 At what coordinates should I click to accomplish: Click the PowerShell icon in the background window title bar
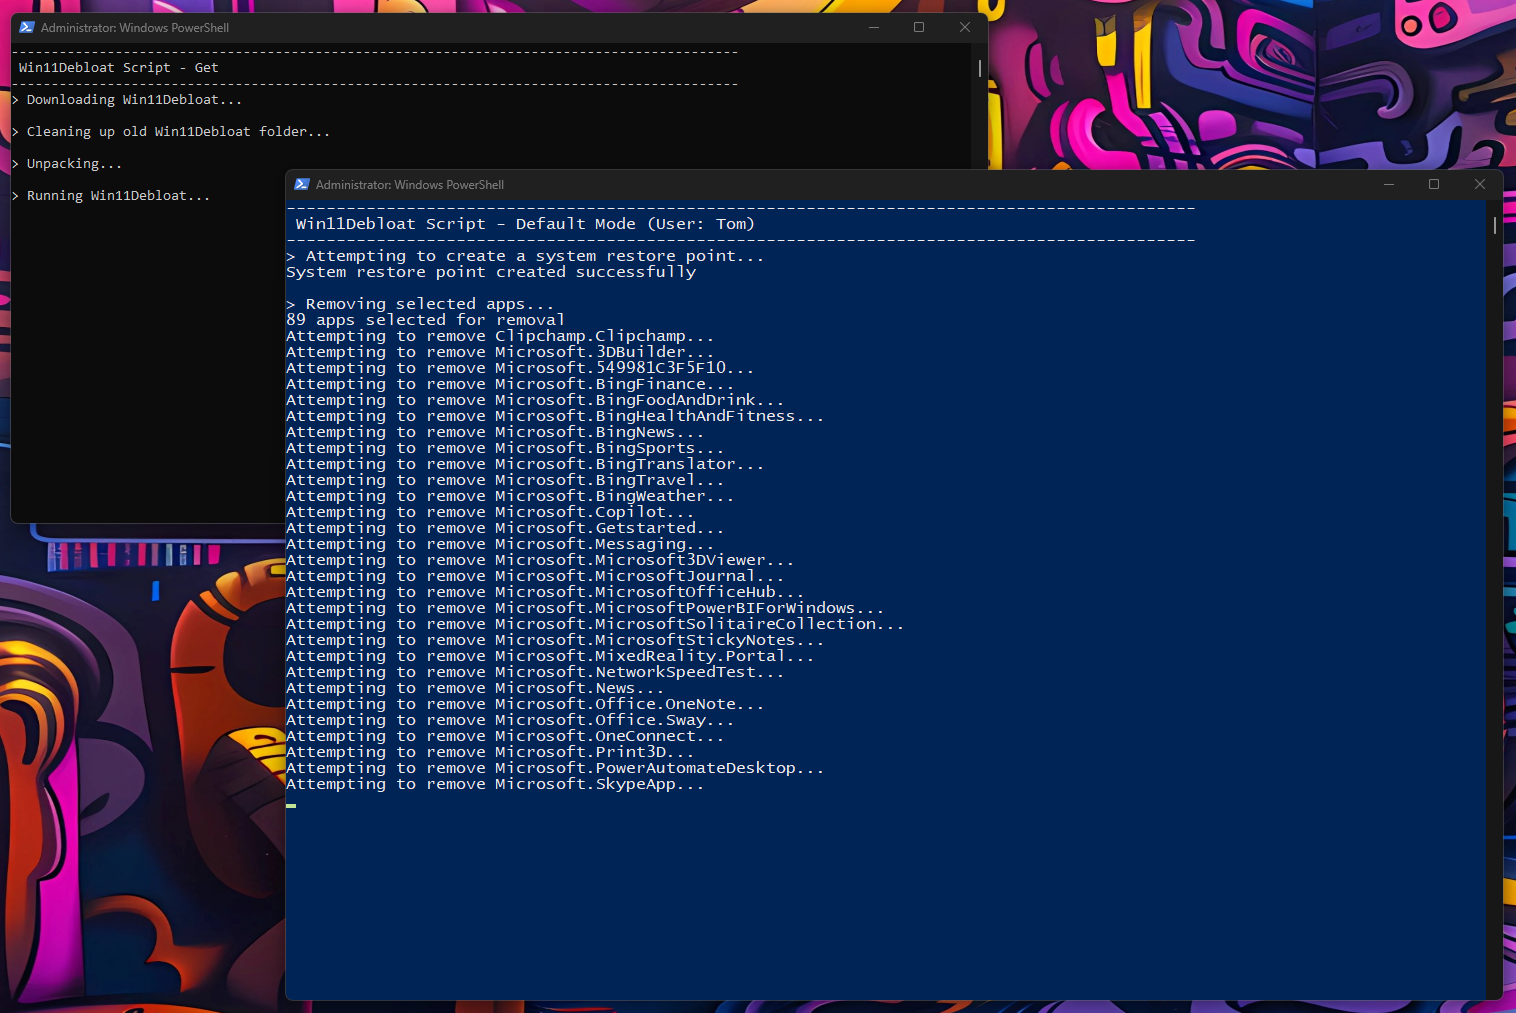pos(27,28)
